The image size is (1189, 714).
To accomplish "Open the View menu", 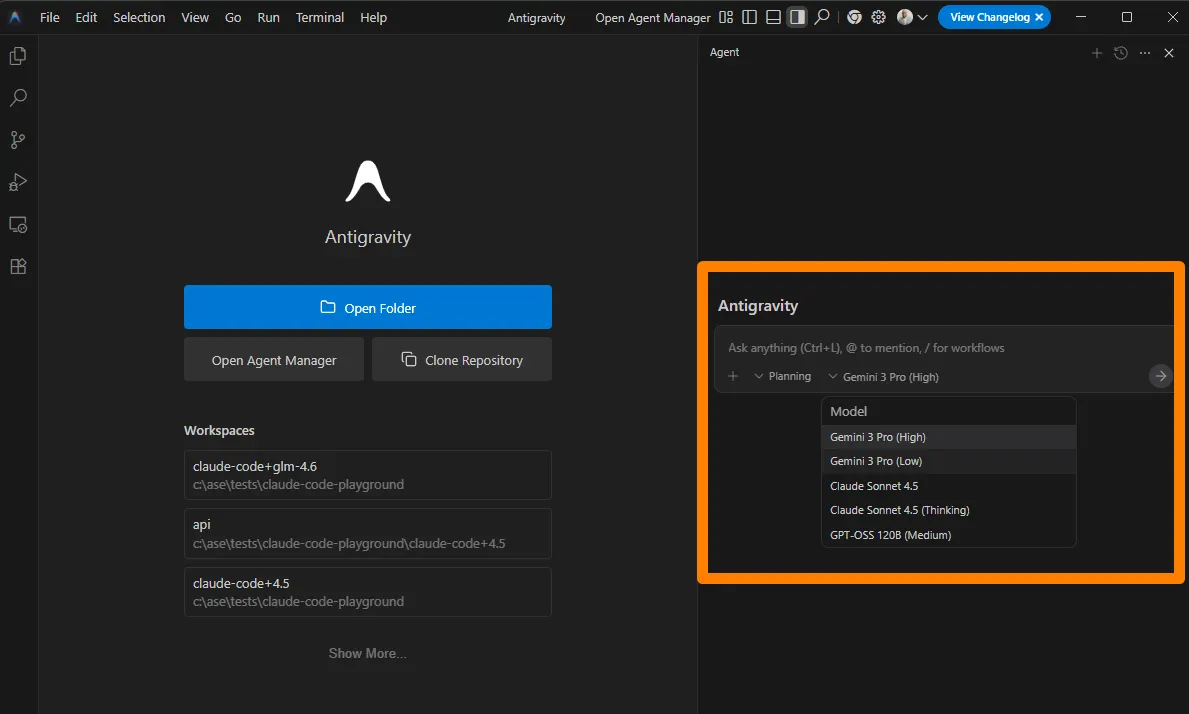I will (x=195, y=17).
